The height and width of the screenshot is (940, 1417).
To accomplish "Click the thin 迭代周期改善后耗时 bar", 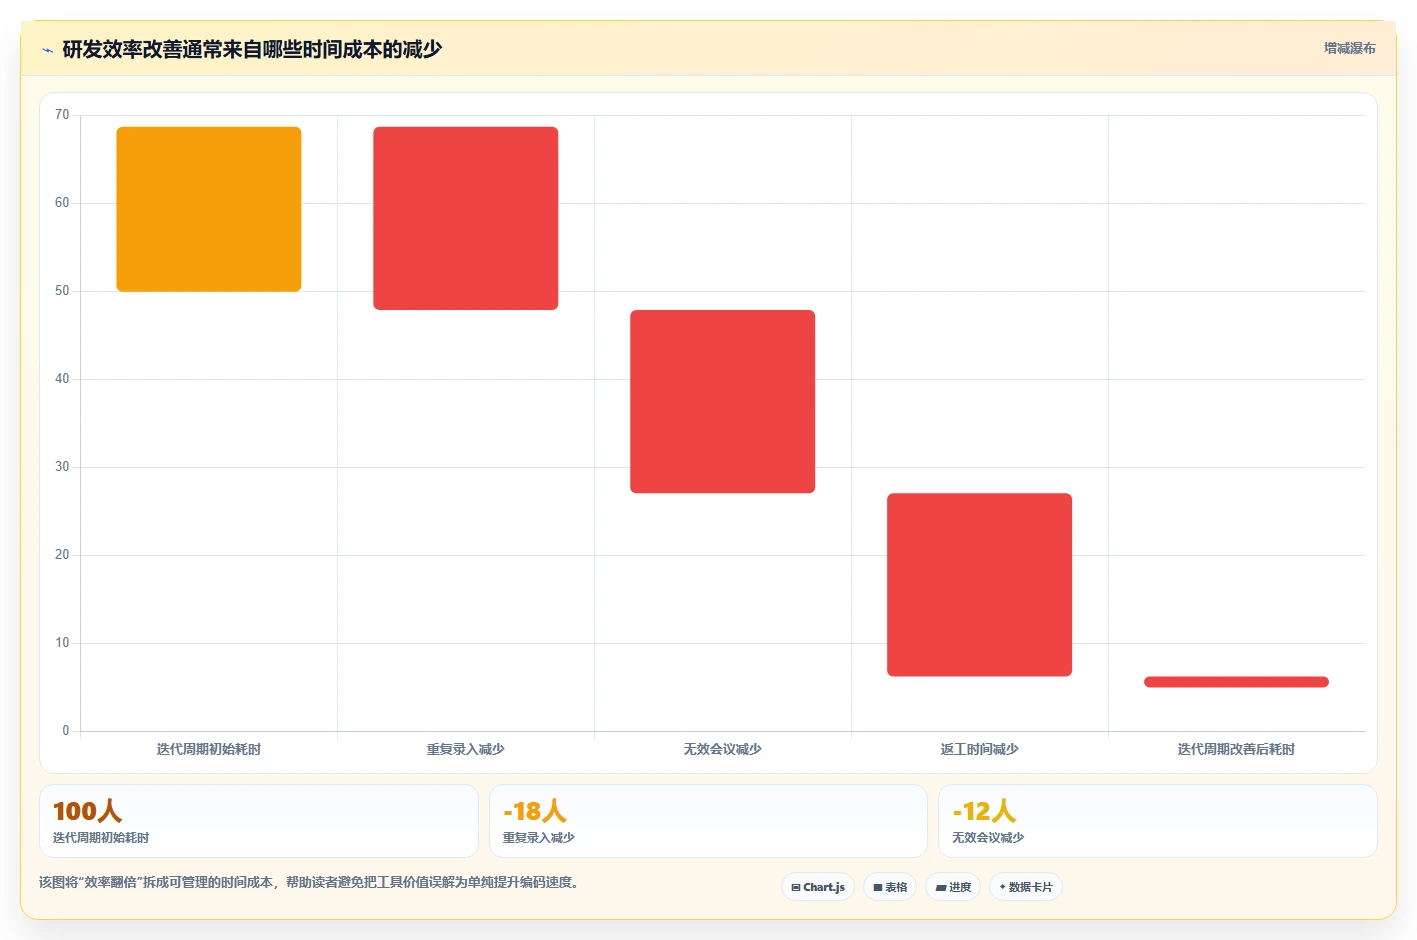I will [x=1237, y=682].
